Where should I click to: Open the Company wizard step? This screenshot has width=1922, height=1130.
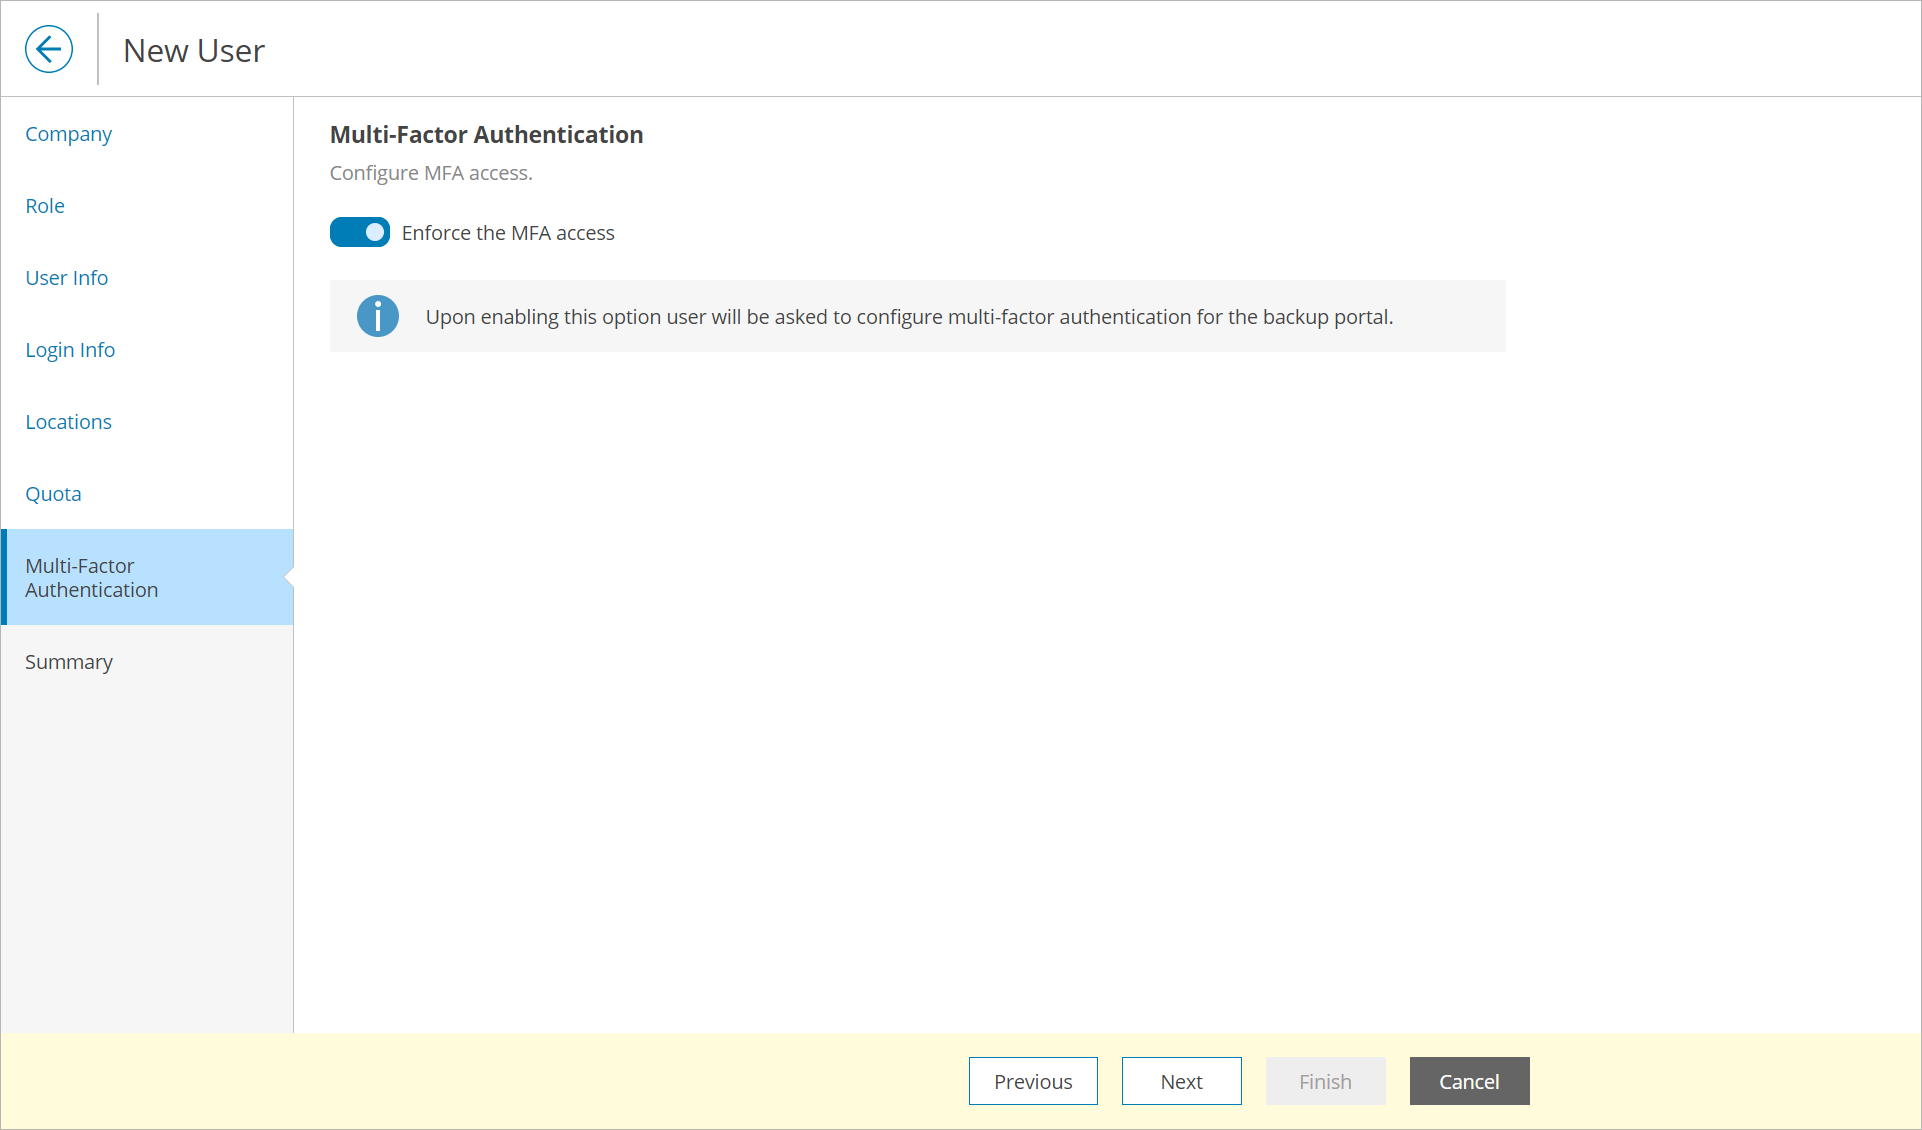point(68,134)
